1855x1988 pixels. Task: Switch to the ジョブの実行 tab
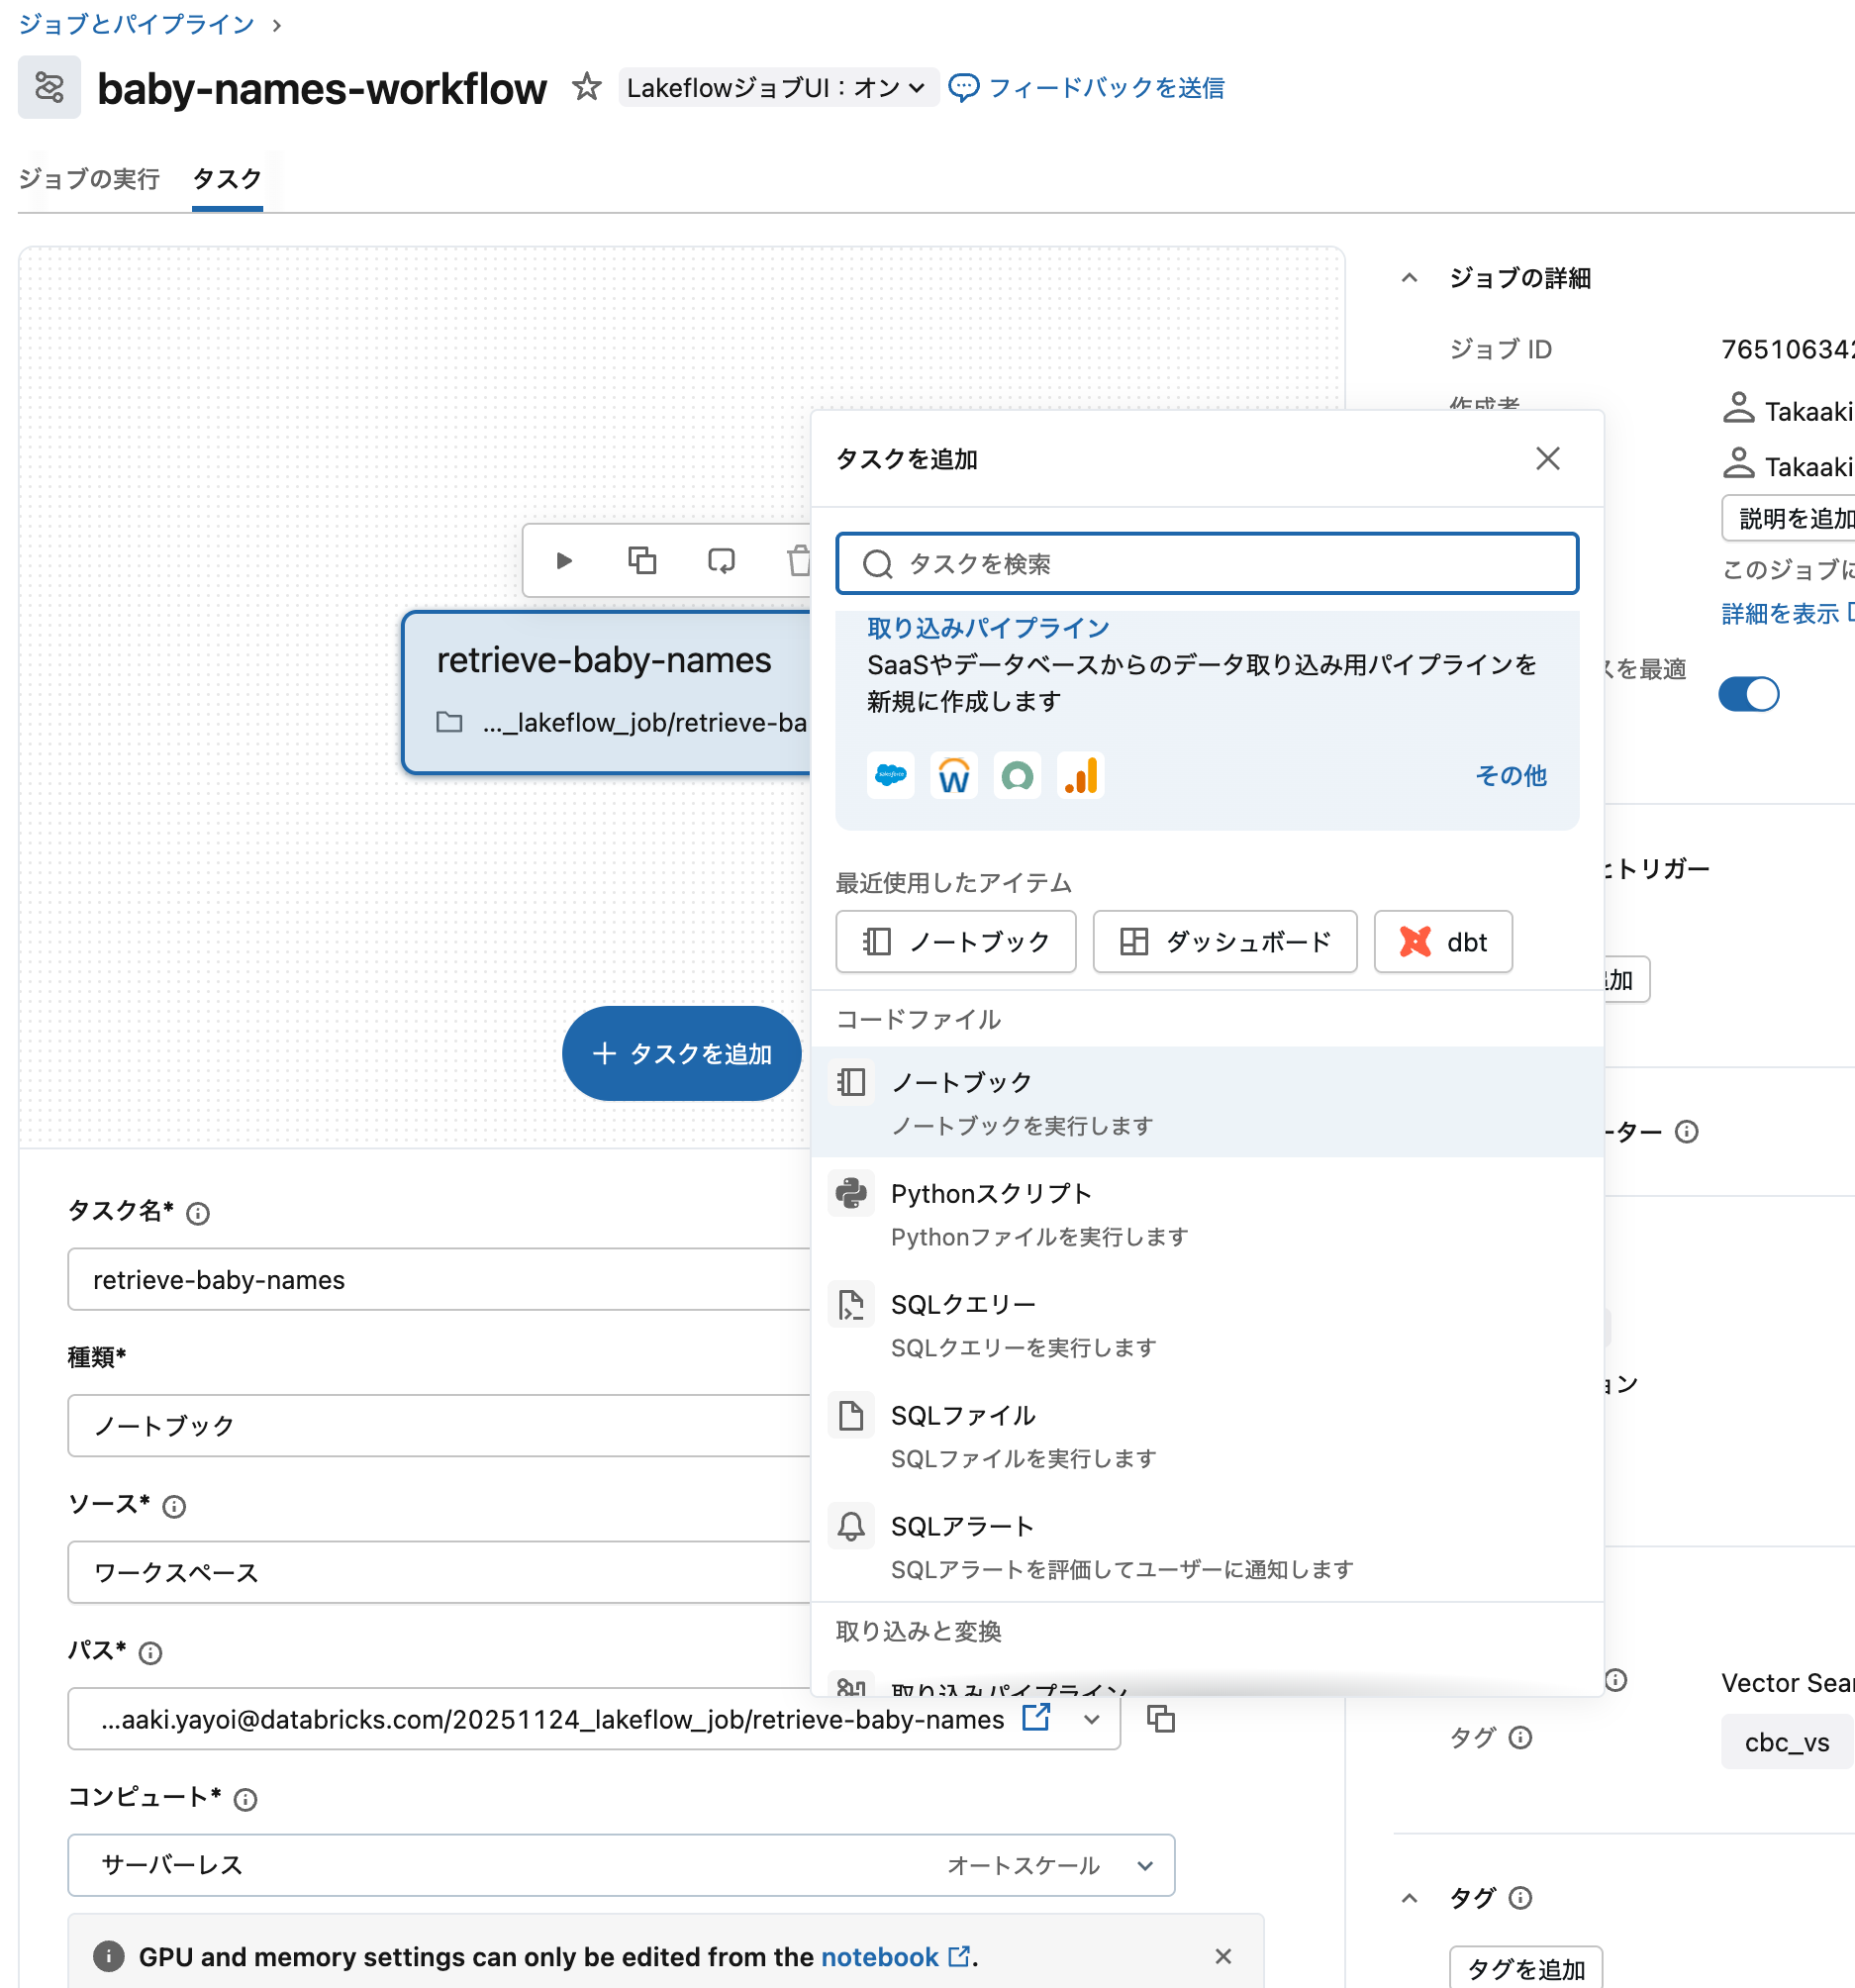[x=88, y=179]
